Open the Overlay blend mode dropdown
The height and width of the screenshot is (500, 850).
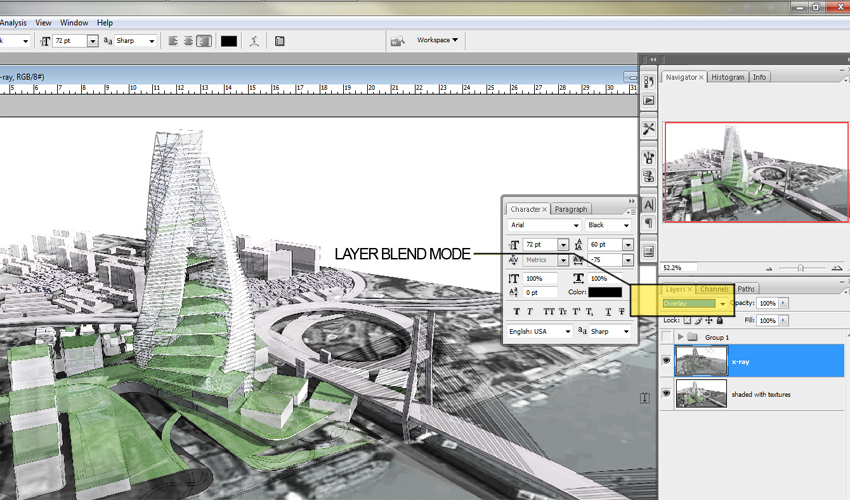tap(694, 304)
